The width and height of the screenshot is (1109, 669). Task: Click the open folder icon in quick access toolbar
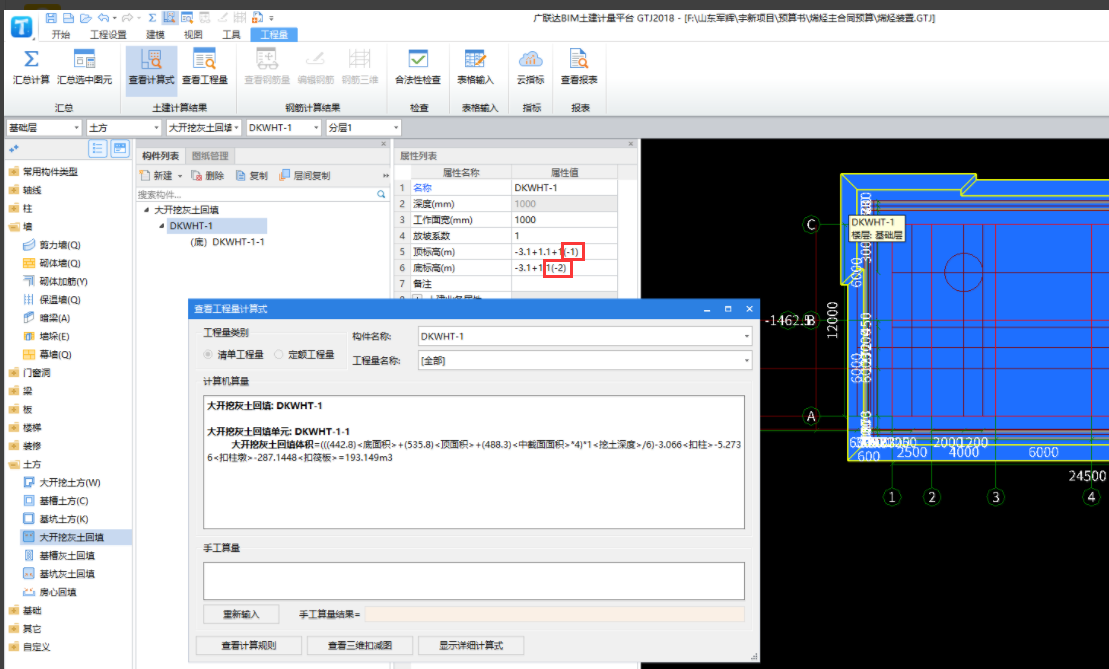86,18
